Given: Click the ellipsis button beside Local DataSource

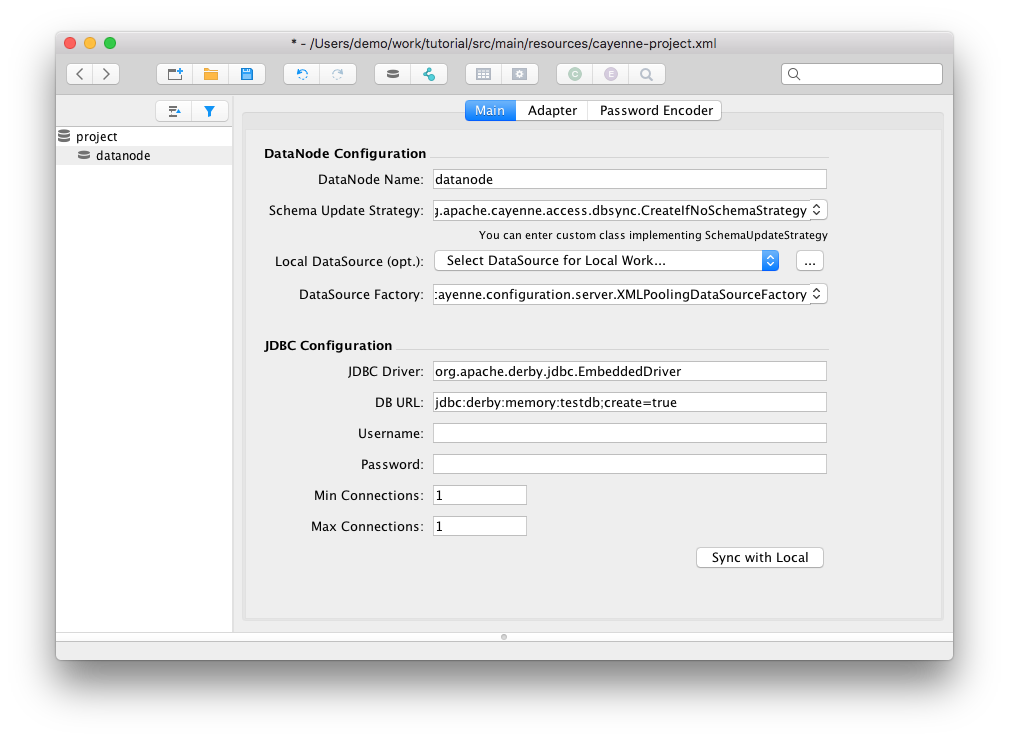Looking at the screenshot, I should [x=809, y=260].
